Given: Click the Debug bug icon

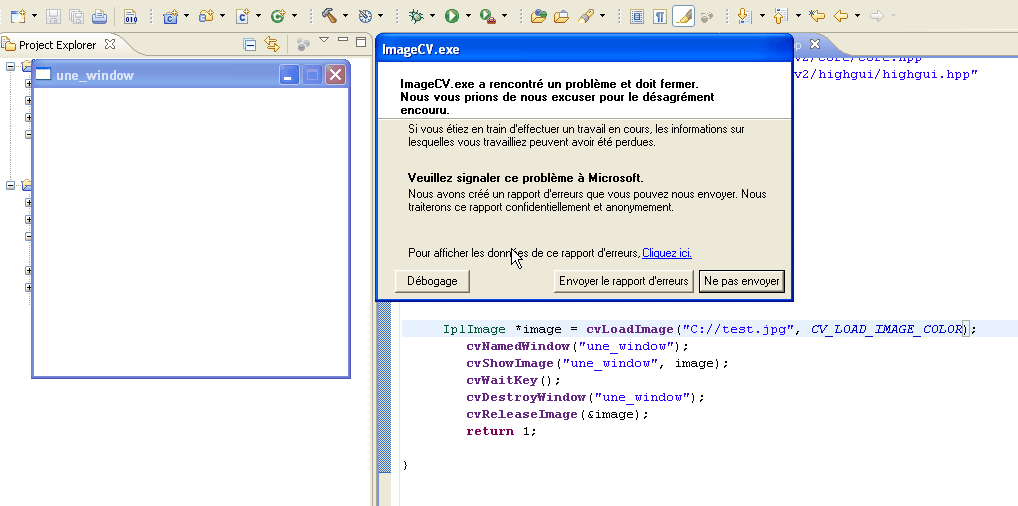Looking at the screenshot, I should pos(416,16).
